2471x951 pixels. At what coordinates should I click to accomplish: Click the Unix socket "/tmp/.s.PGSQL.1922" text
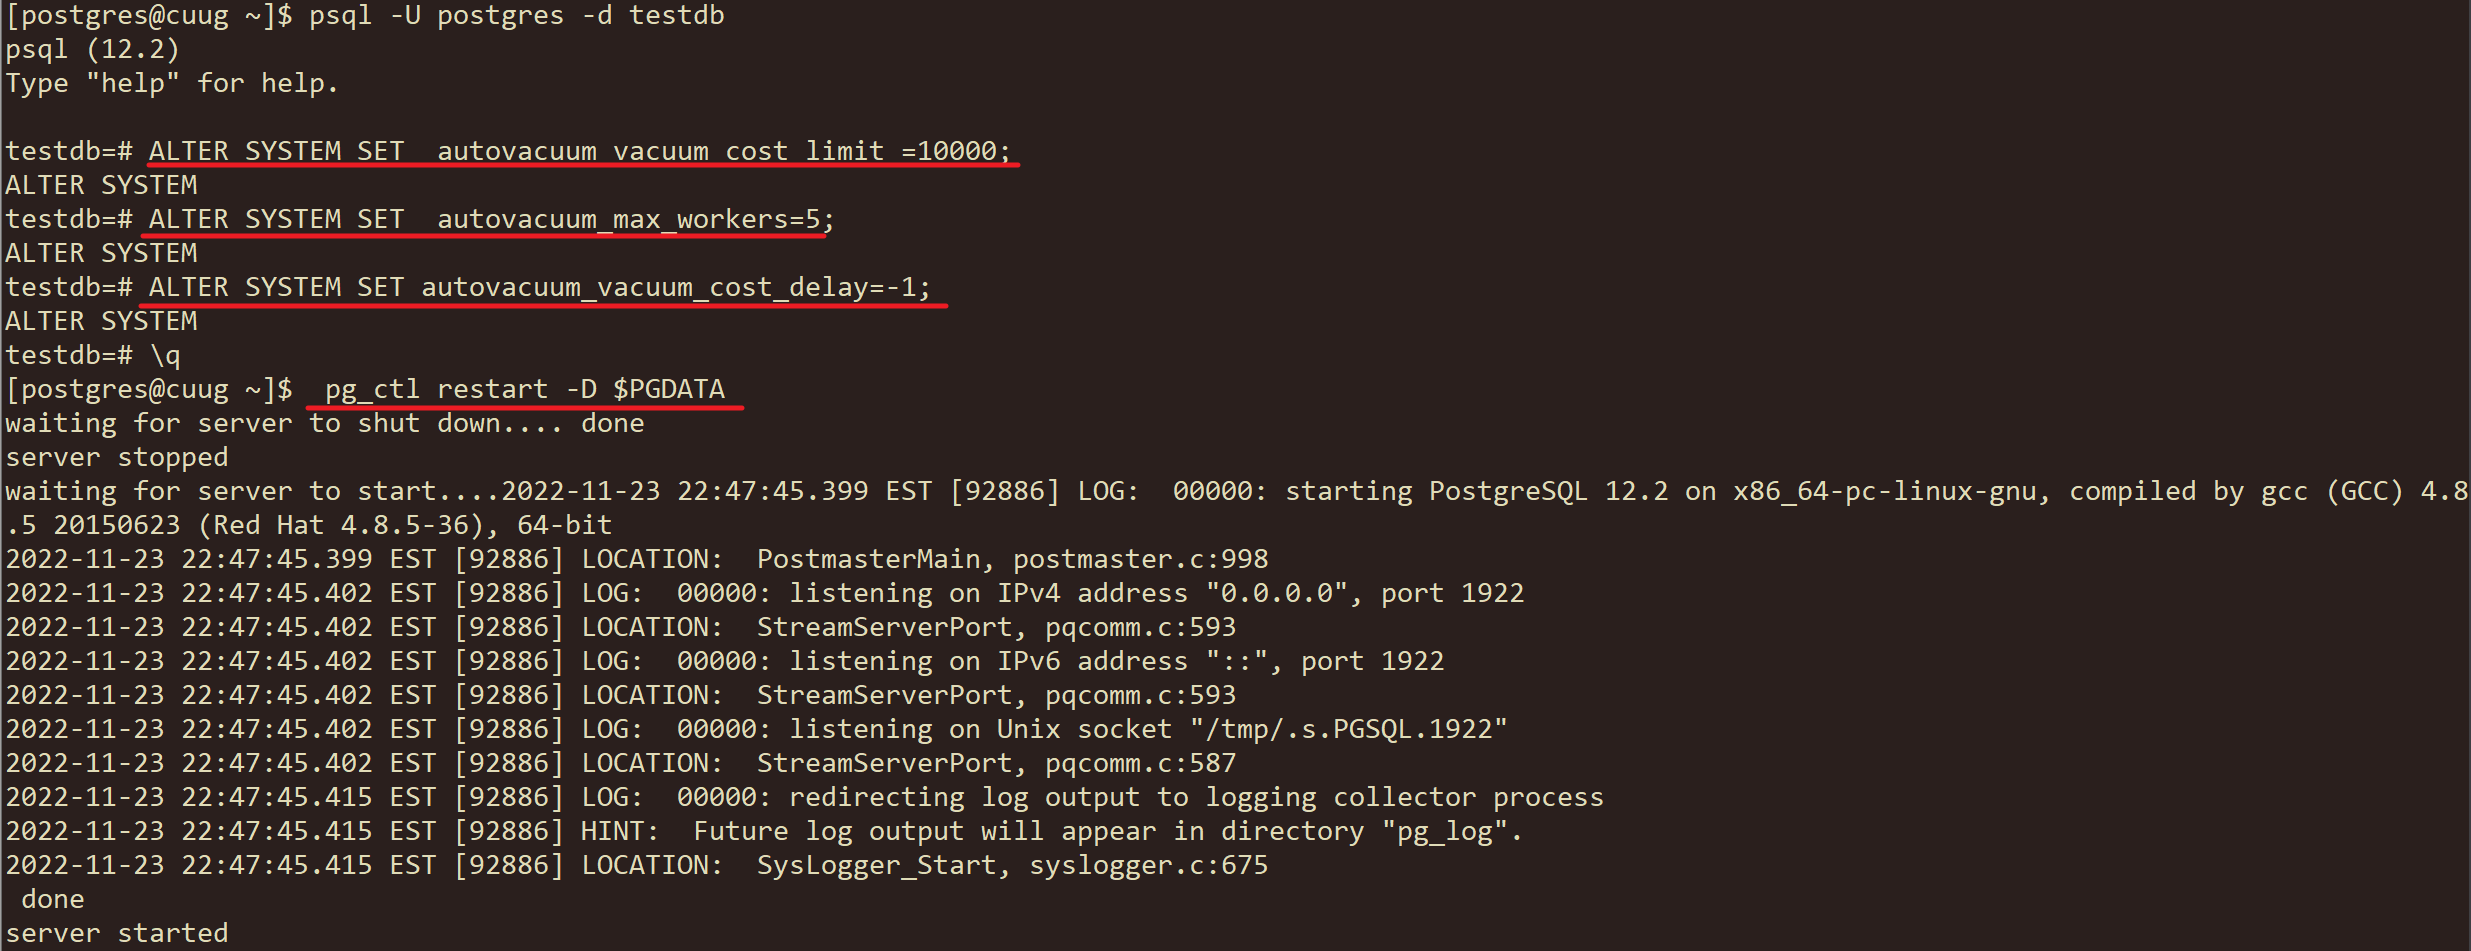[x=1252, y=729]
